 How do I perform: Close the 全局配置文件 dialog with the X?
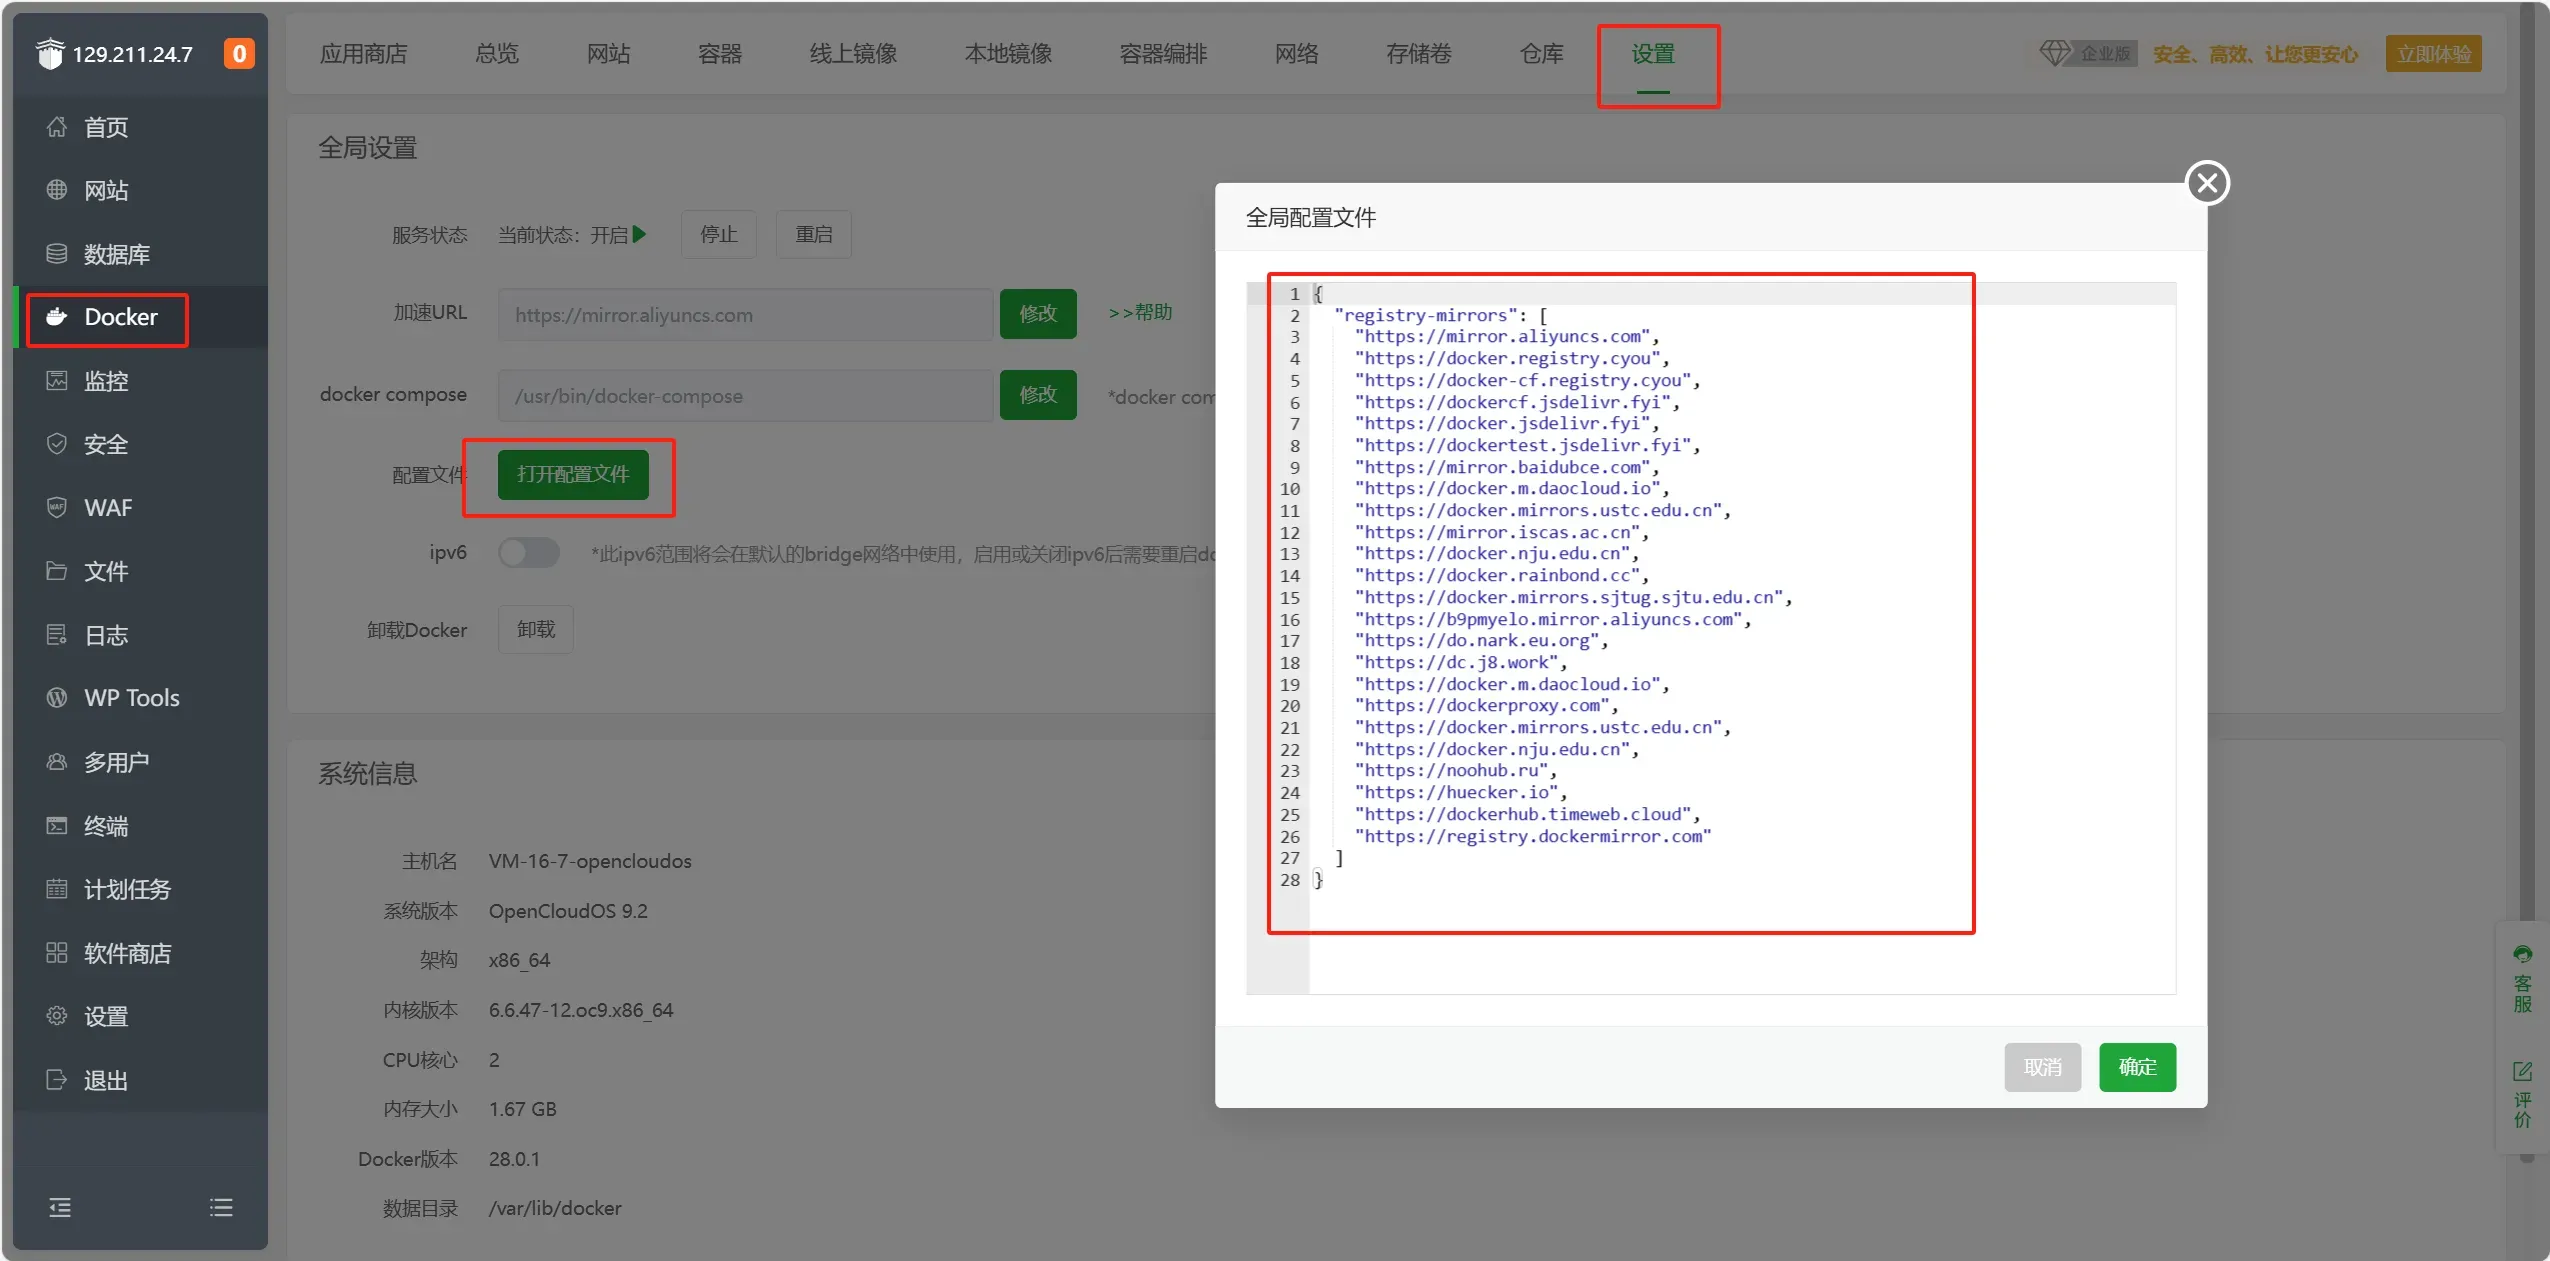point(2207,183)
